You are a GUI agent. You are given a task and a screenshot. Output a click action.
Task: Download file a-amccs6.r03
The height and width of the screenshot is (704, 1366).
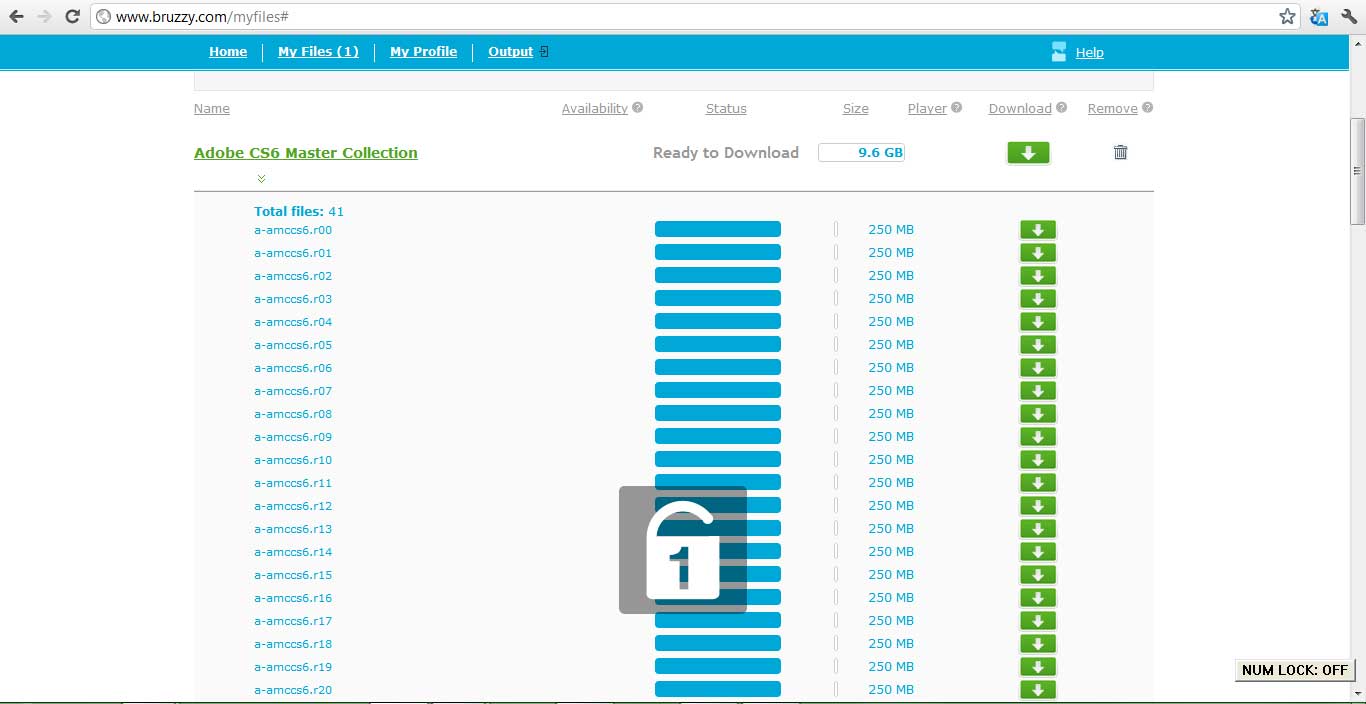click(1038, 299)
